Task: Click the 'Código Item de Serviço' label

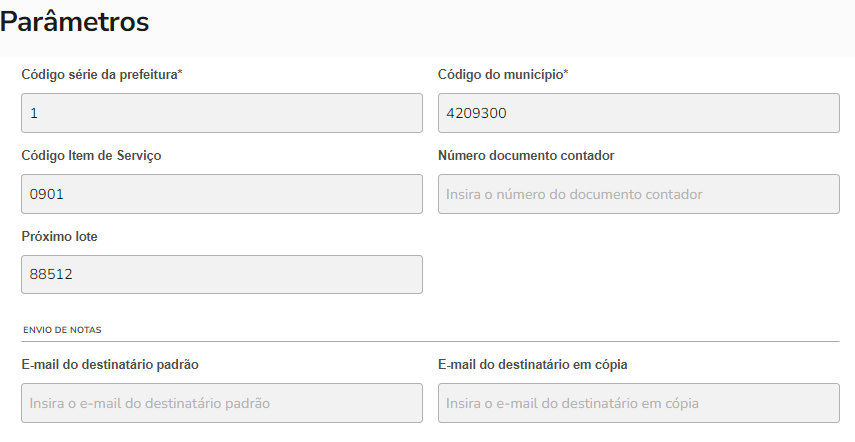Action: click(91, 155)
